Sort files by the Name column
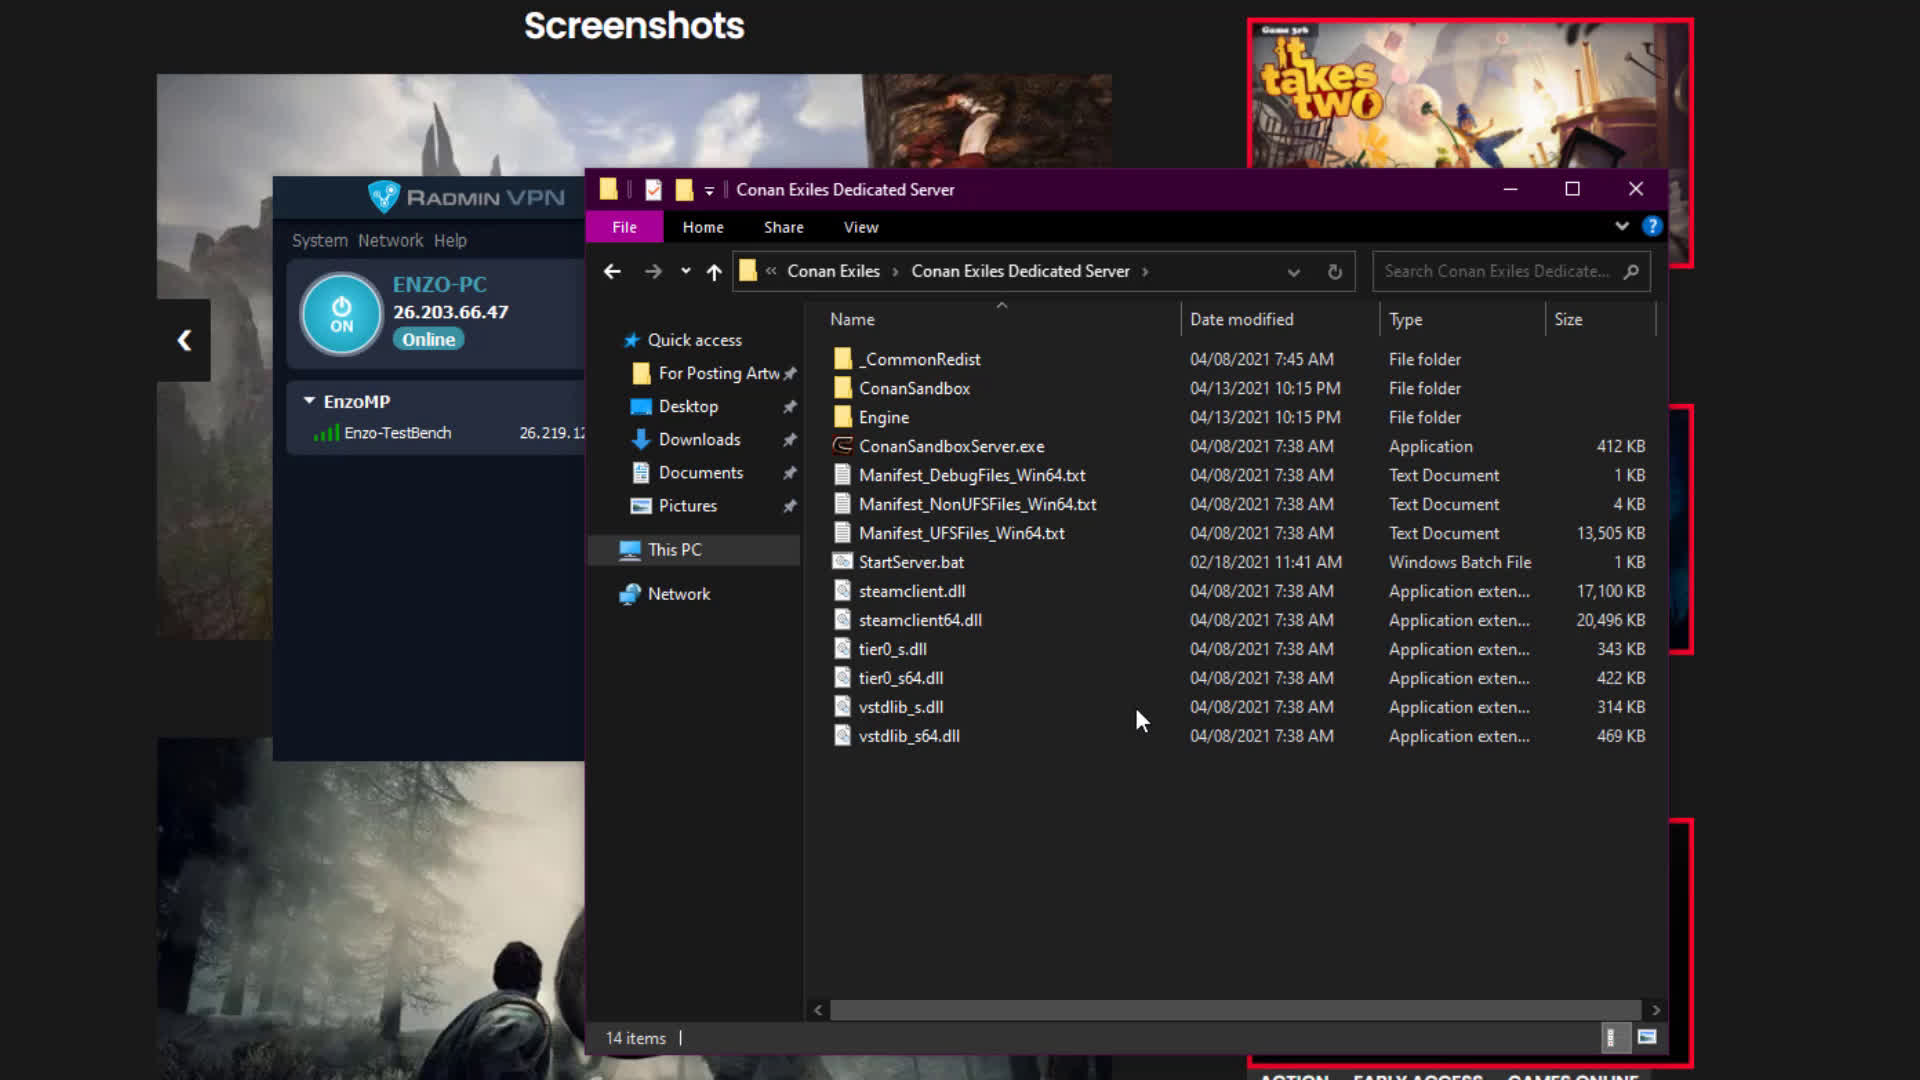1920x1080 pixels. point(852,319)
